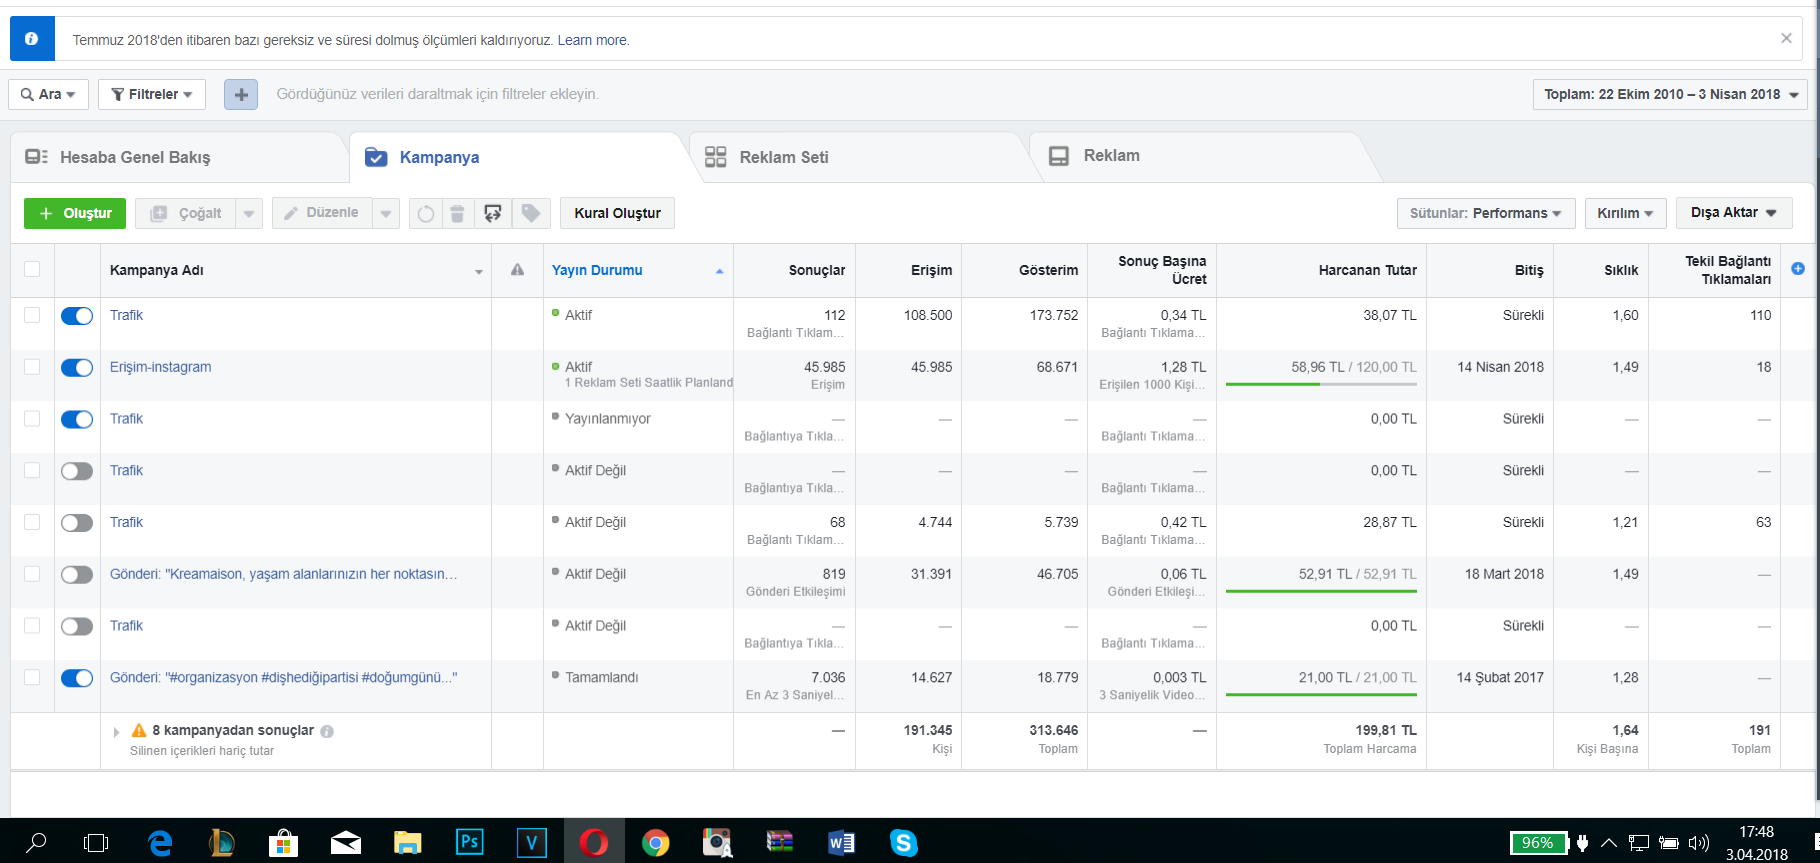
Task: Click the Erişim-instagram budget progress bar
Action: click(x=1321, y=384)
